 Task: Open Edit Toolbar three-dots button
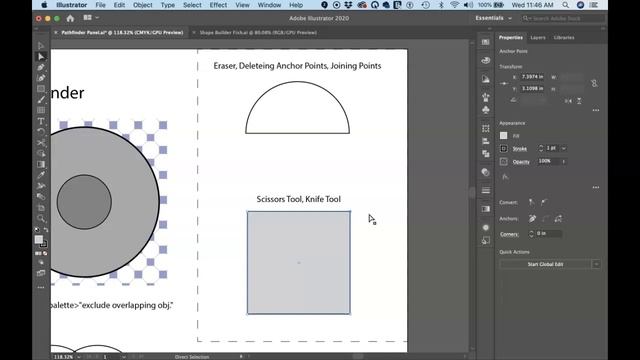pyautogui.click(x=41, y=287)
